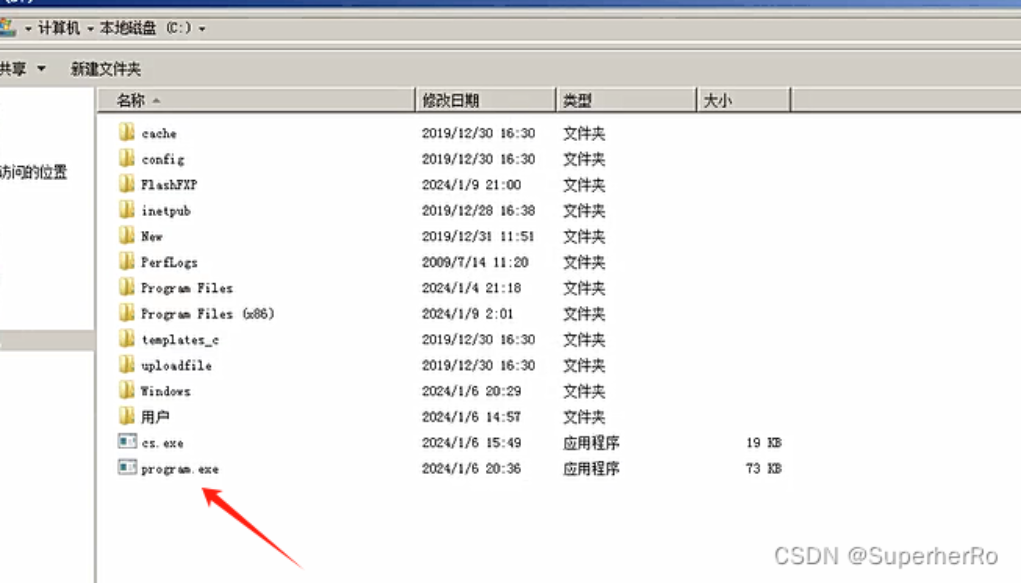
Task: Click the inetpub folder name
Action: 166,211
